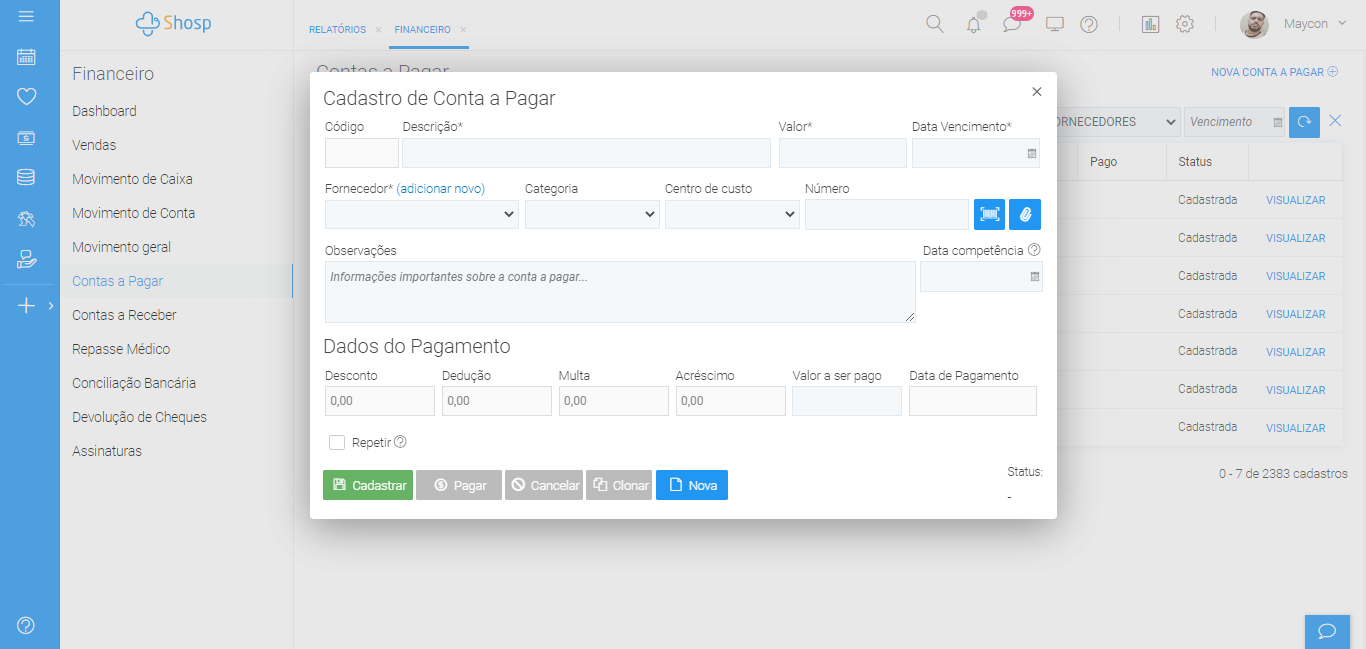Click the help circle icon in top bar

1089,24
